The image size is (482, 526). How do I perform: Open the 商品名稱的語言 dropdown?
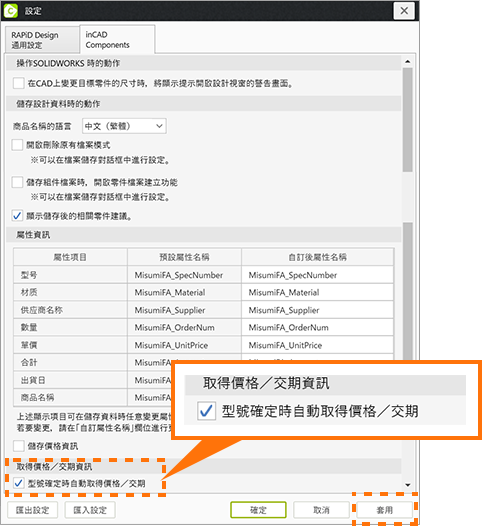pos(124,126)
